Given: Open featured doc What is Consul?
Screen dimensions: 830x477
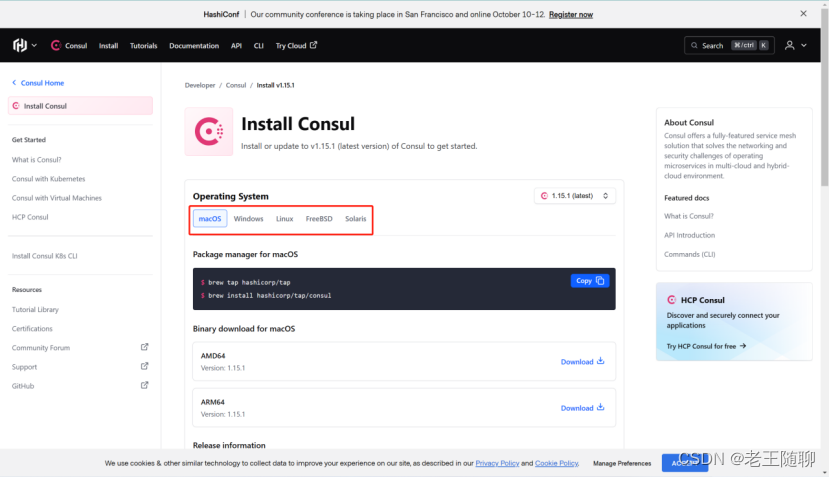Looking at the screenshot, I should click(x=689, y=216).
